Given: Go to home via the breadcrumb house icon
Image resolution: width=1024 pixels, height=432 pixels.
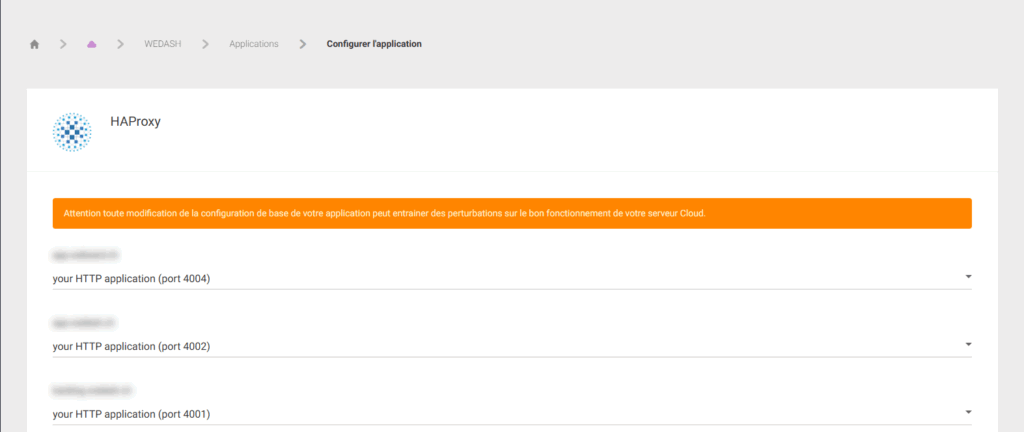Looking at the screenshot, I should [x=35, y=44].
